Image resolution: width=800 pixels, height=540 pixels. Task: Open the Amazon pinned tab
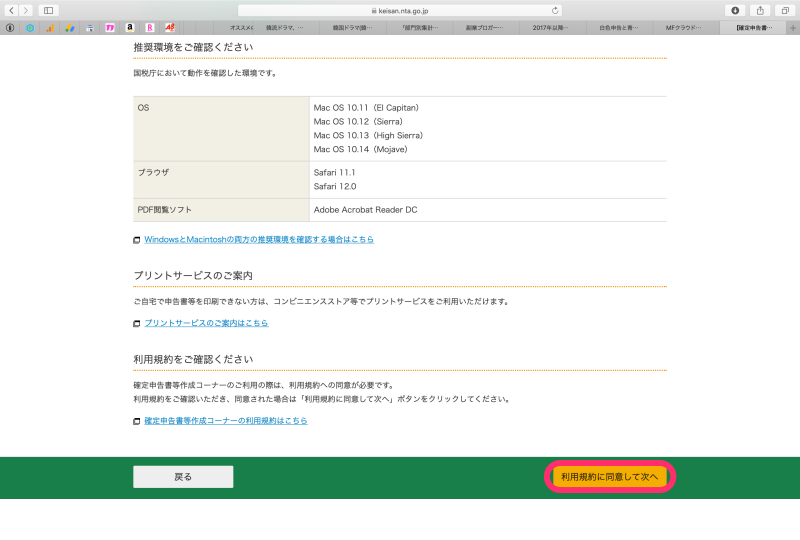130,28
